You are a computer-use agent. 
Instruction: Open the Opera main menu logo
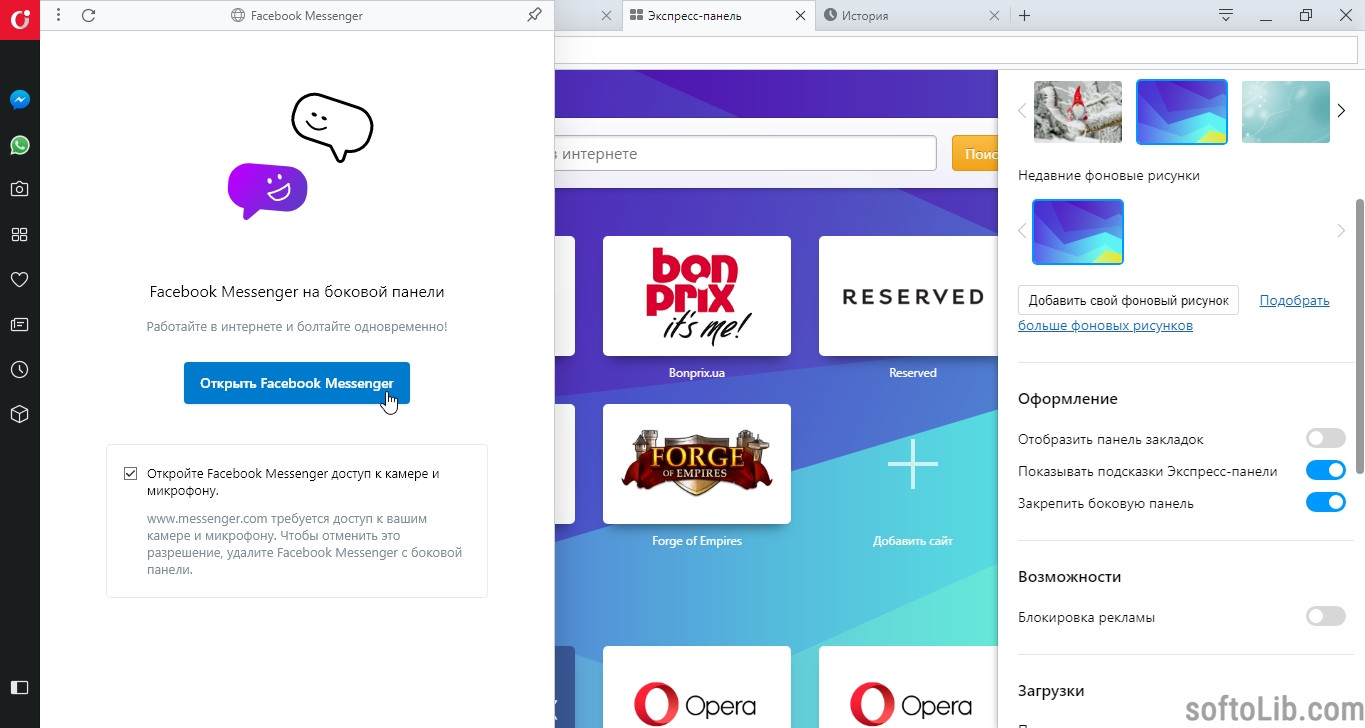coord(19,19)
